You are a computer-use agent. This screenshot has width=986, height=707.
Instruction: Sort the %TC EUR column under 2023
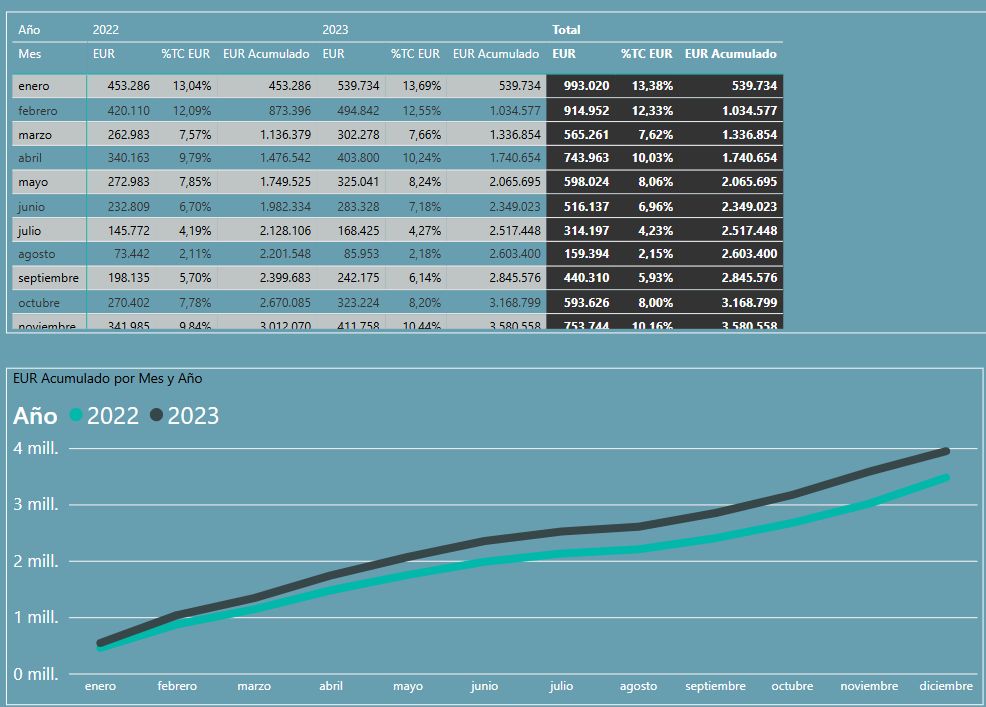click(415, 54)
